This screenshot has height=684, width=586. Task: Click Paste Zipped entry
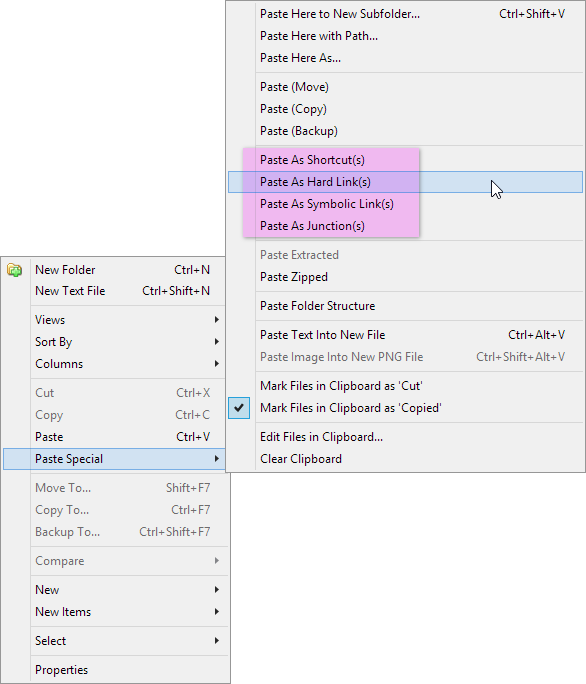[x=405, y=277]
